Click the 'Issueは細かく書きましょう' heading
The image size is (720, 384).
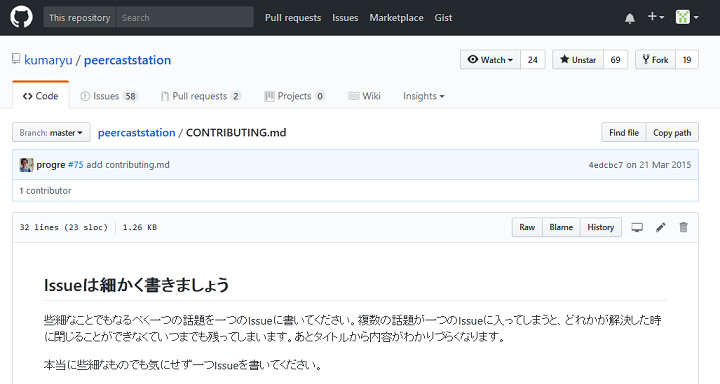coord(136,285)
